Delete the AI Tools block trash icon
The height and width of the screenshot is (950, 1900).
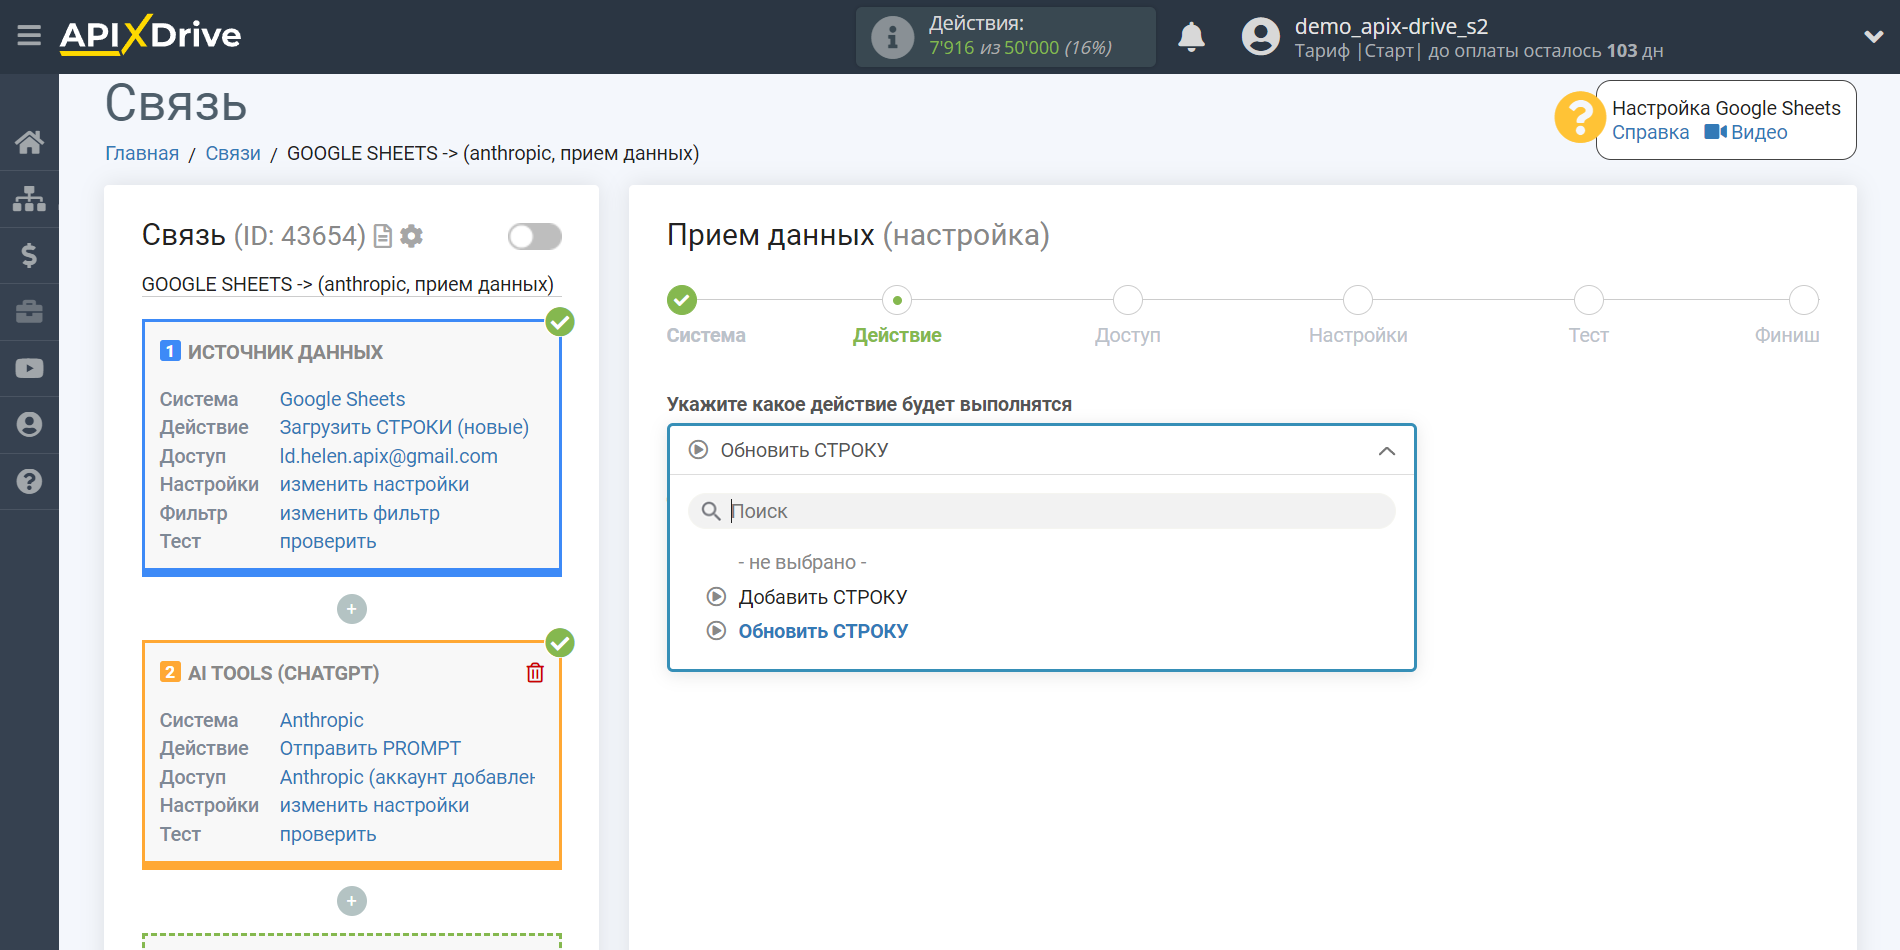535,673
